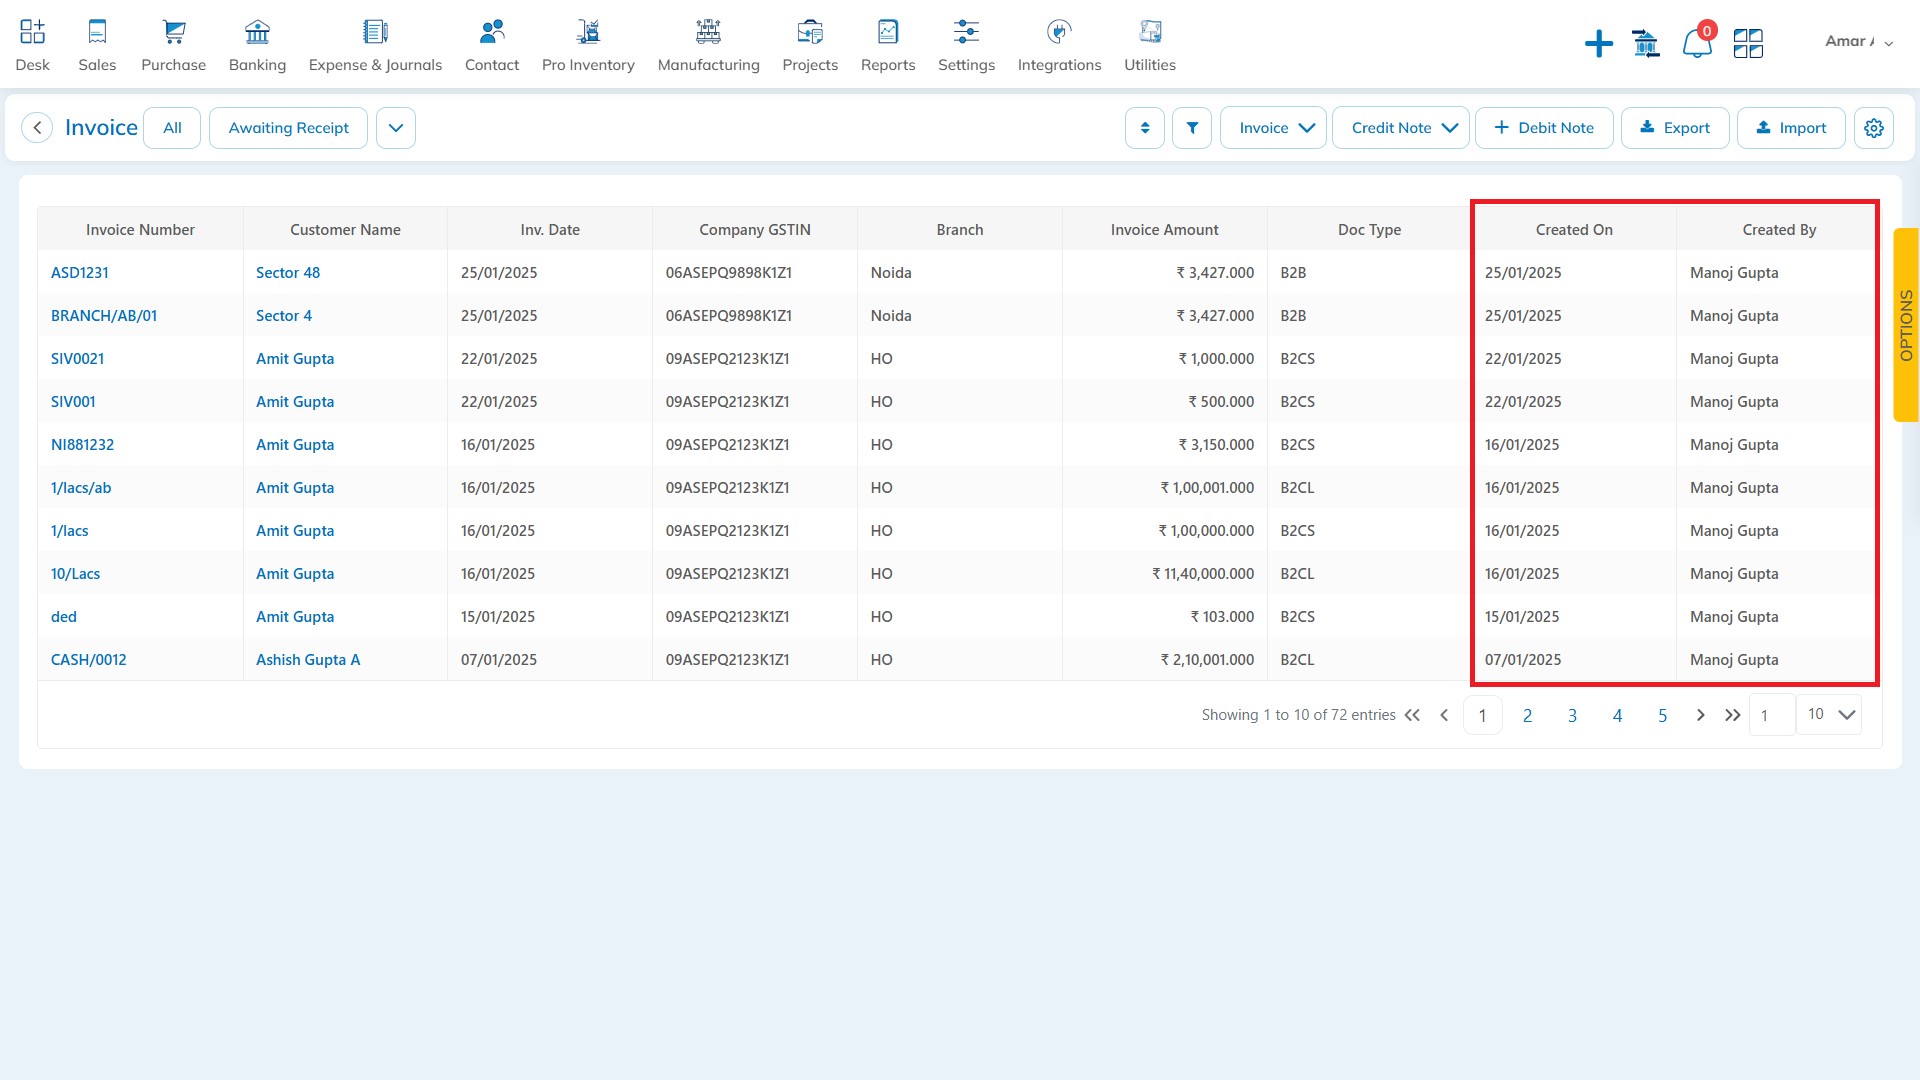Screen dimensions: 1920x1080
Task: Click the sort order toggle icon
Action: pos(1145,128)
